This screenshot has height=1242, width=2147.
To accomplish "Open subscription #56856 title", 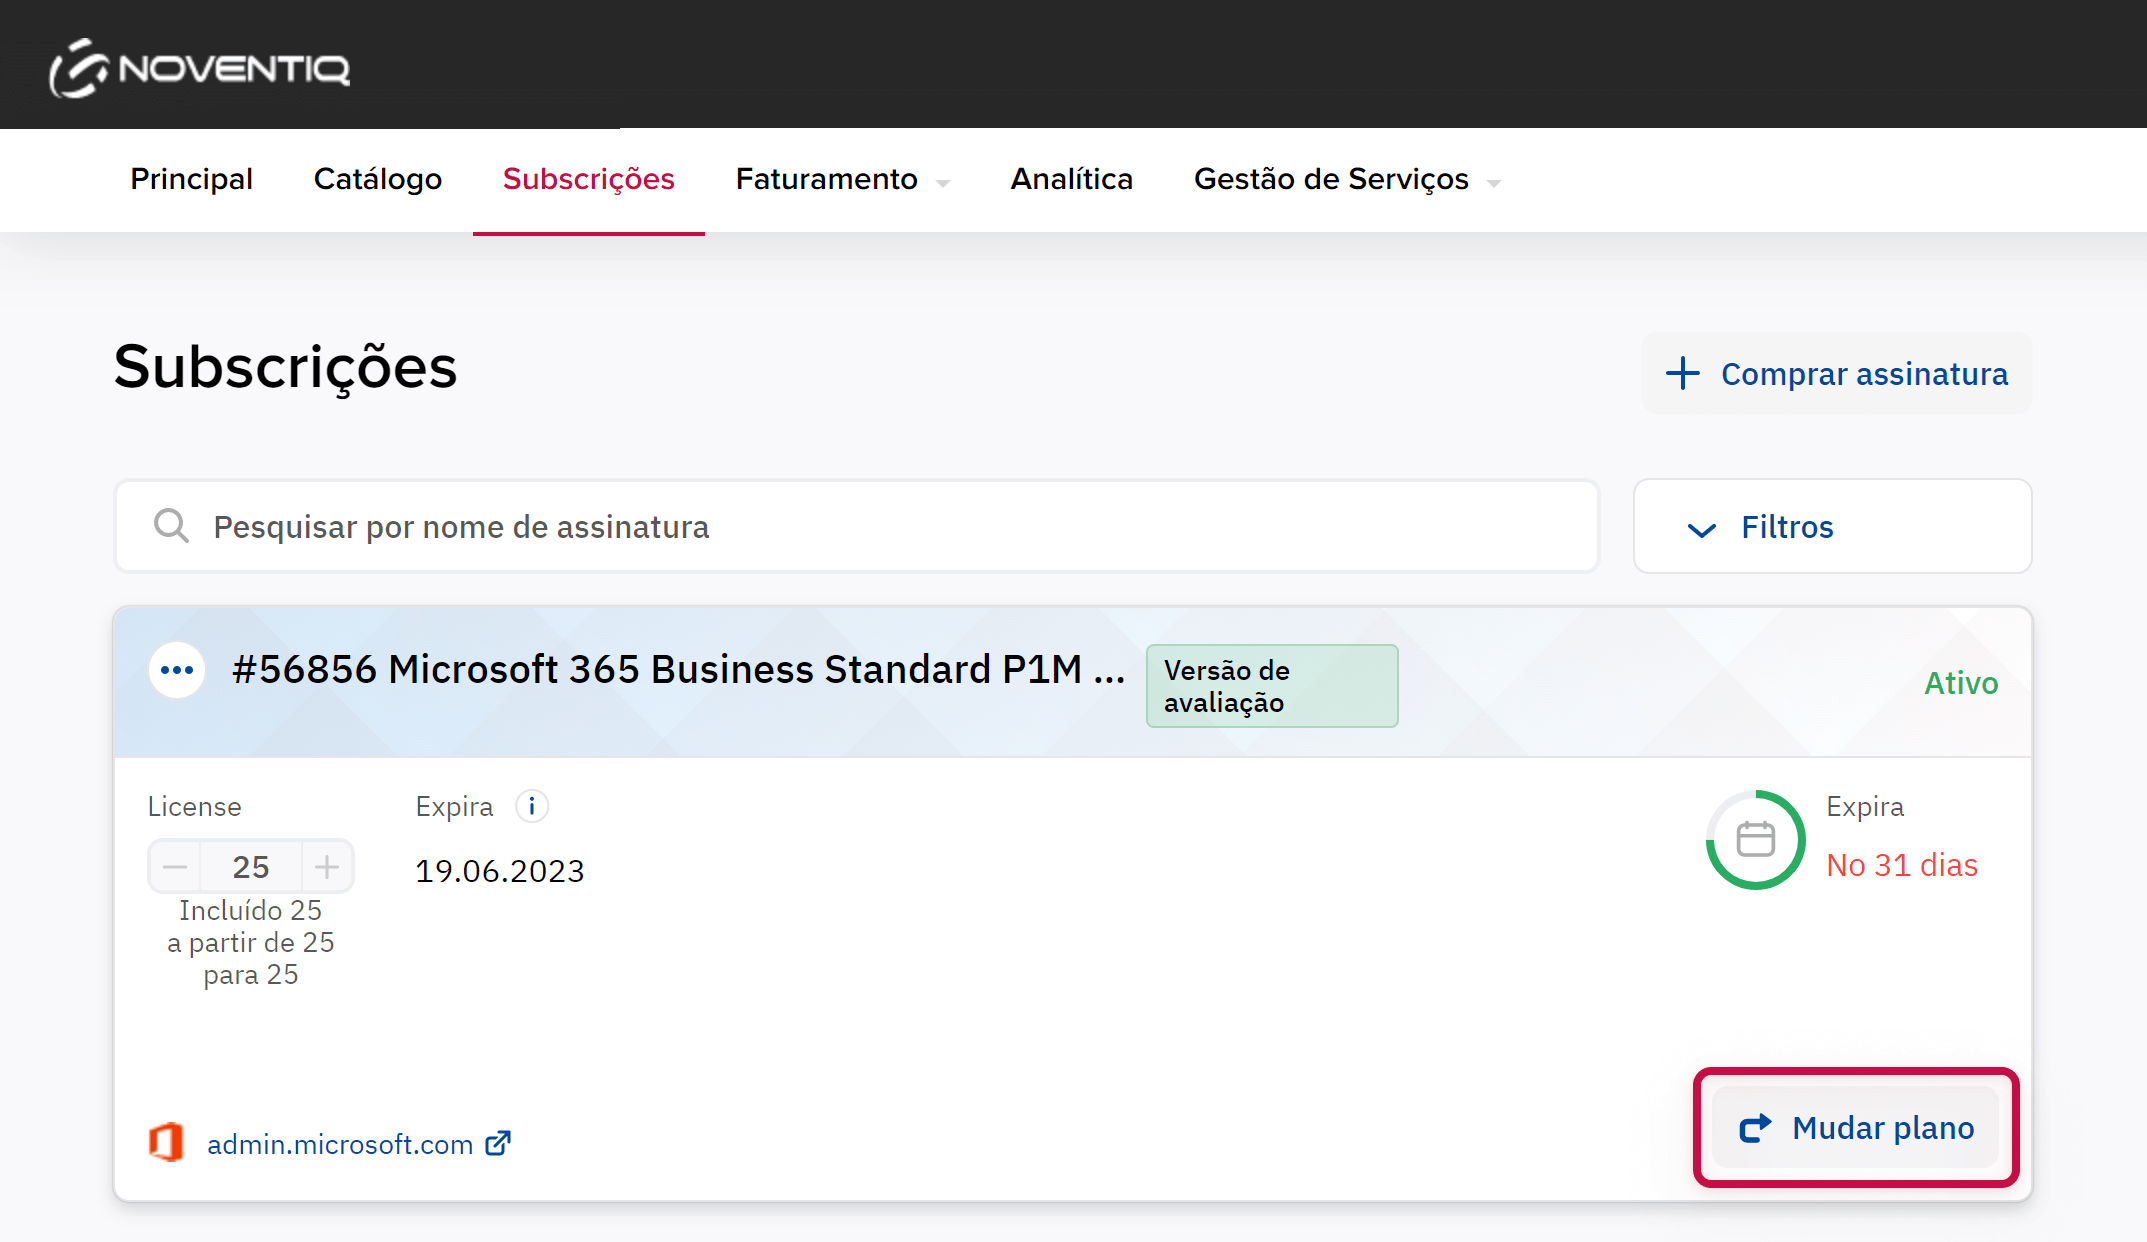I will pos(678,670).
